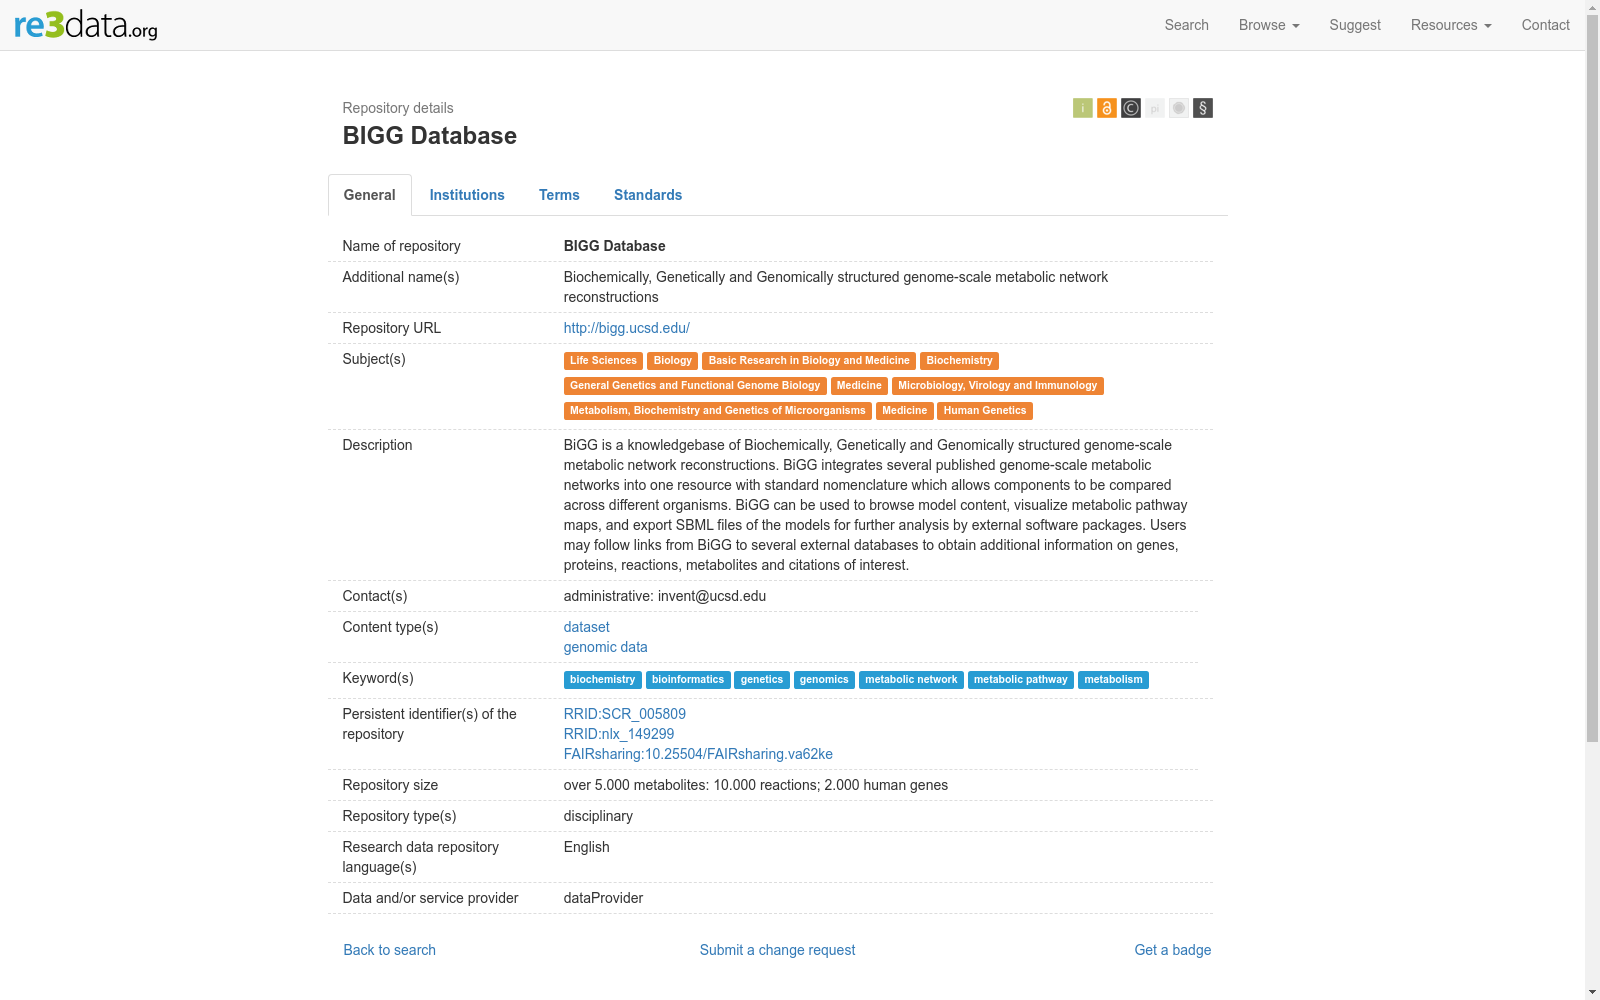Click the vertical page scrollbar
This screenshot has height=1000, width=1600.
[1592, 400]
